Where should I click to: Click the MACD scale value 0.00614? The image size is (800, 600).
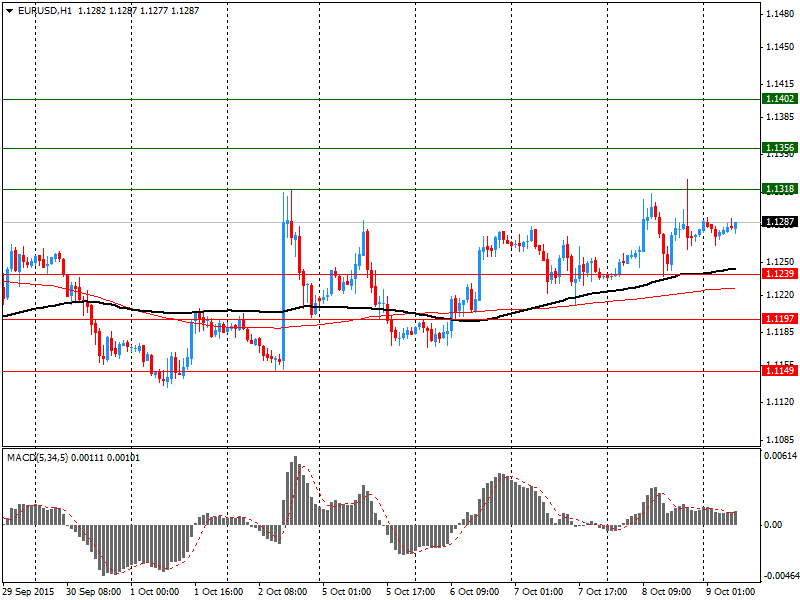[780, 456]
